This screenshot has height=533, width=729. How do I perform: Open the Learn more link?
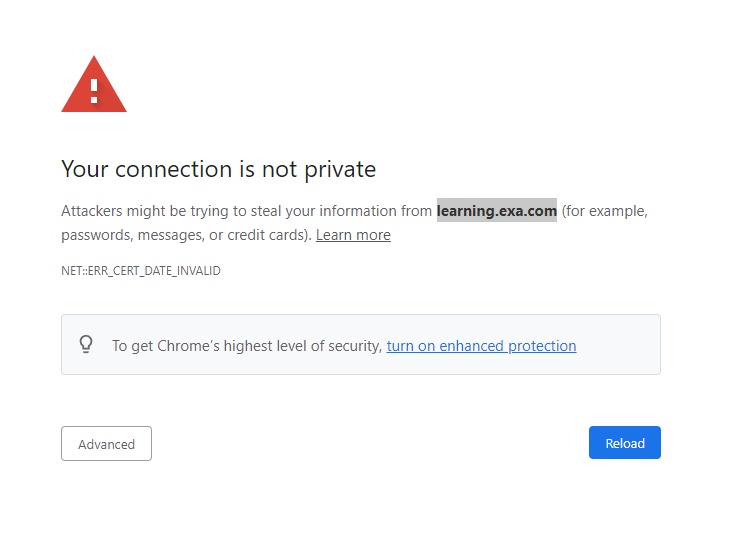[x=353, y=235]
